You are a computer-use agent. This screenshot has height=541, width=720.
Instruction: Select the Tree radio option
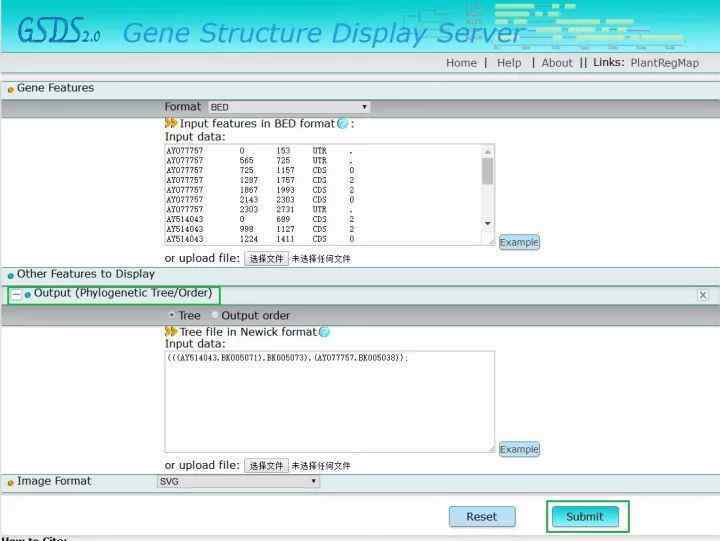point(172,315)
